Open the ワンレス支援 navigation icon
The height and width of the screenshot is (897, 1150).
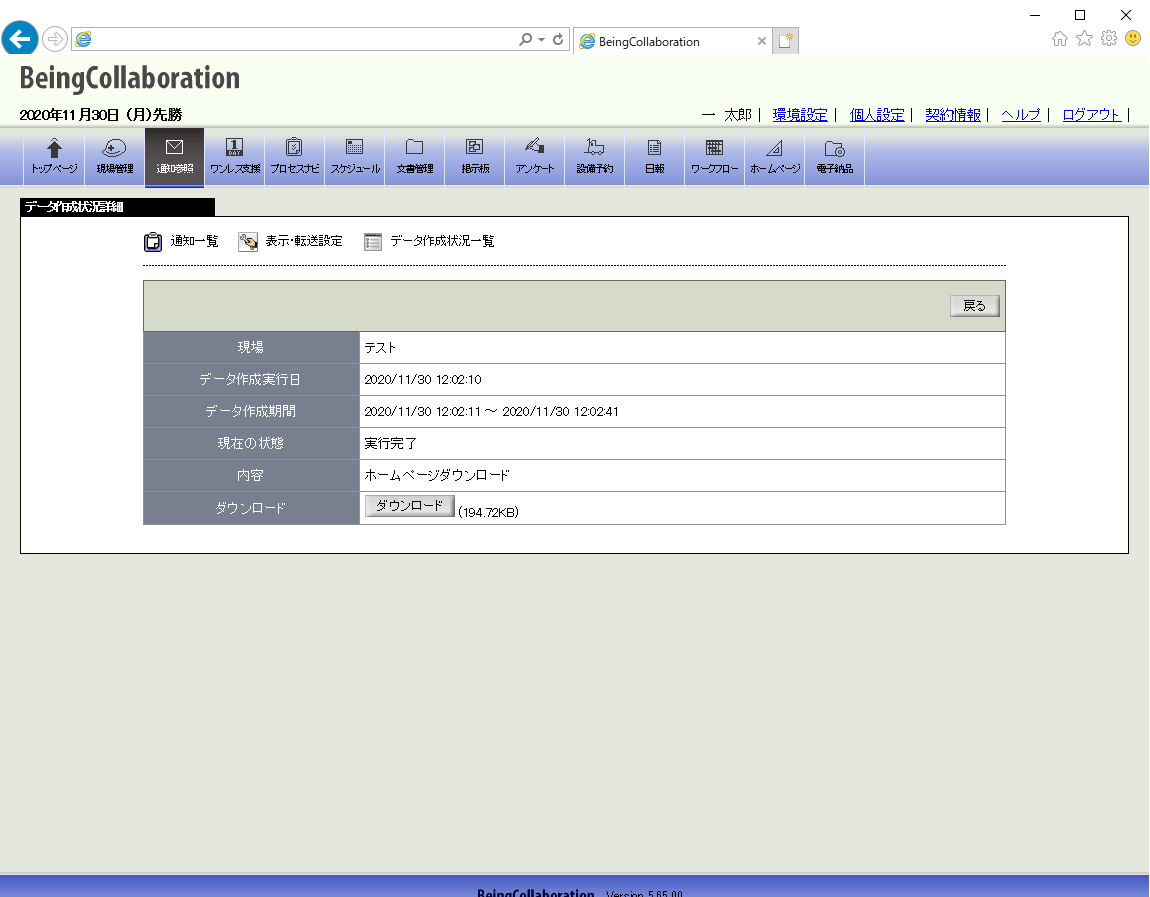235,156
